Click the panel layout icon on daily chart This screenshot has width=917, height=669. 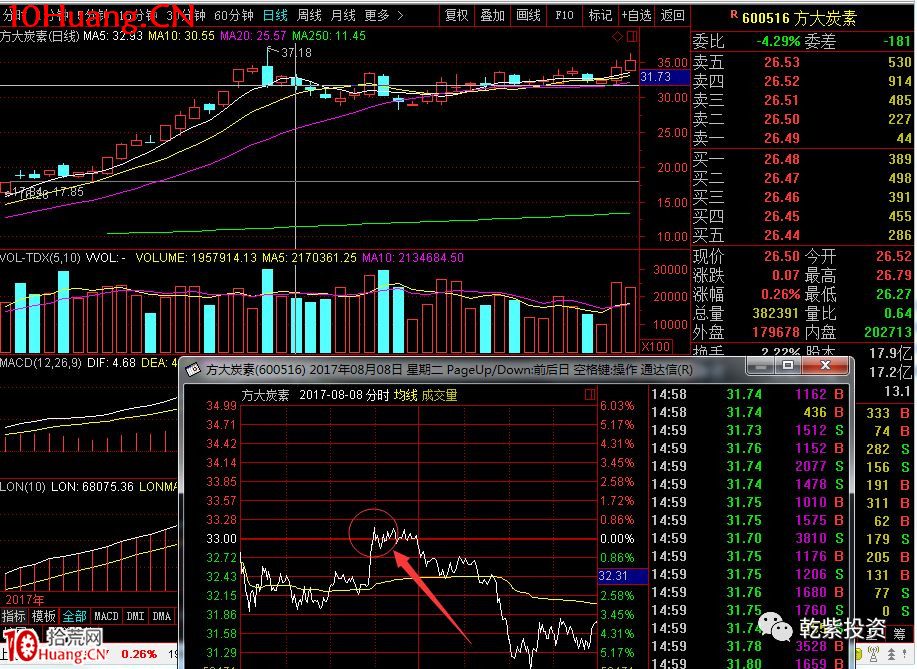632,37
